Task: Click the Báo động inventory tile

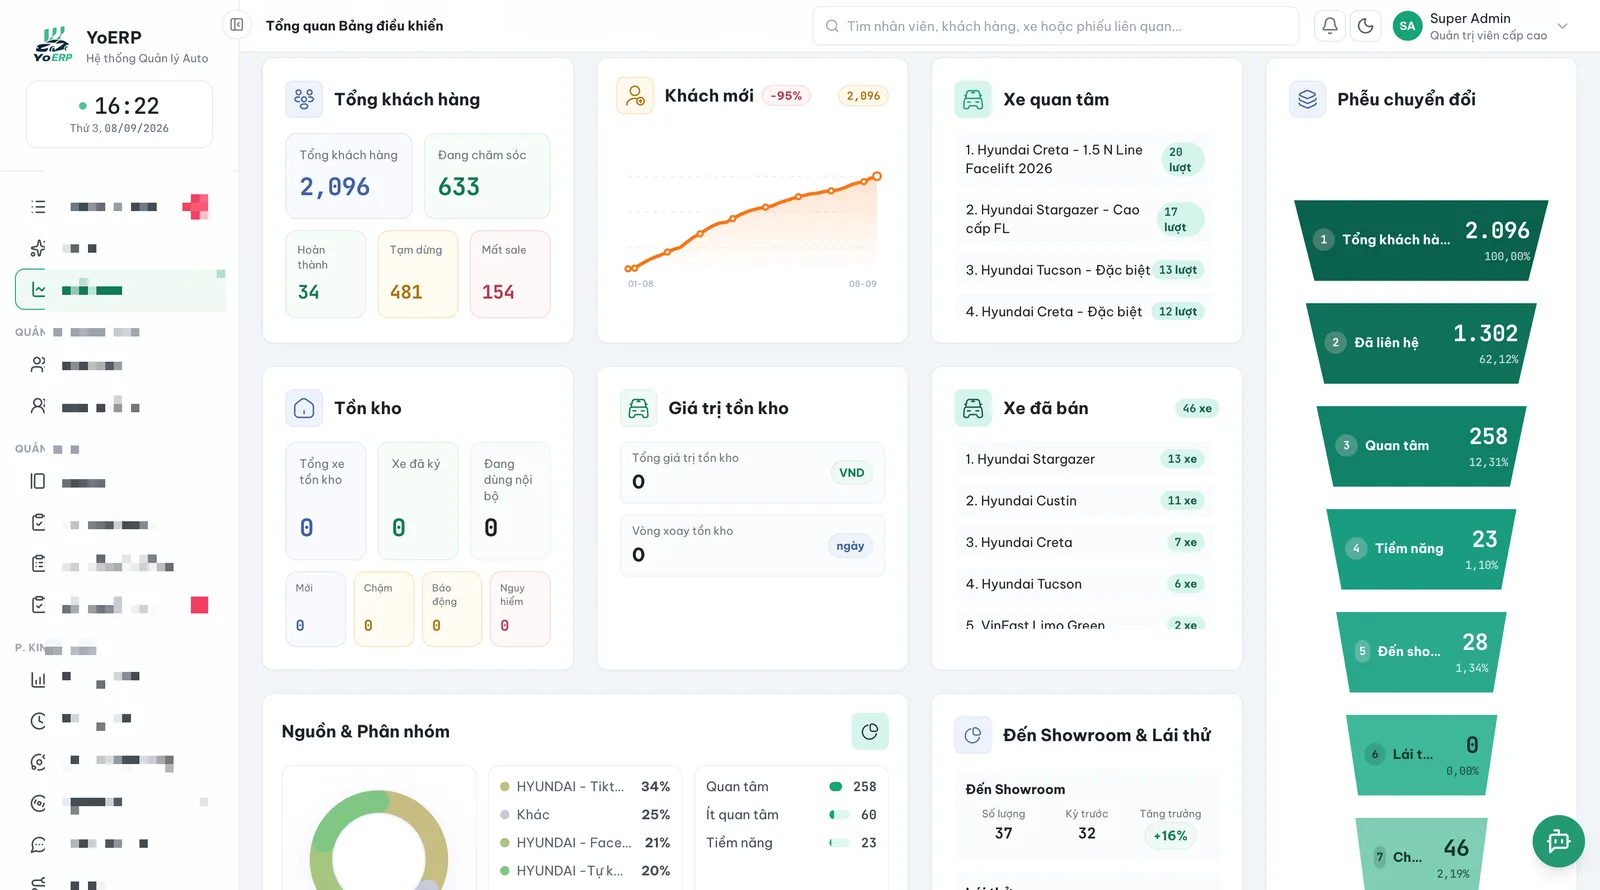Action: (452, 609)
